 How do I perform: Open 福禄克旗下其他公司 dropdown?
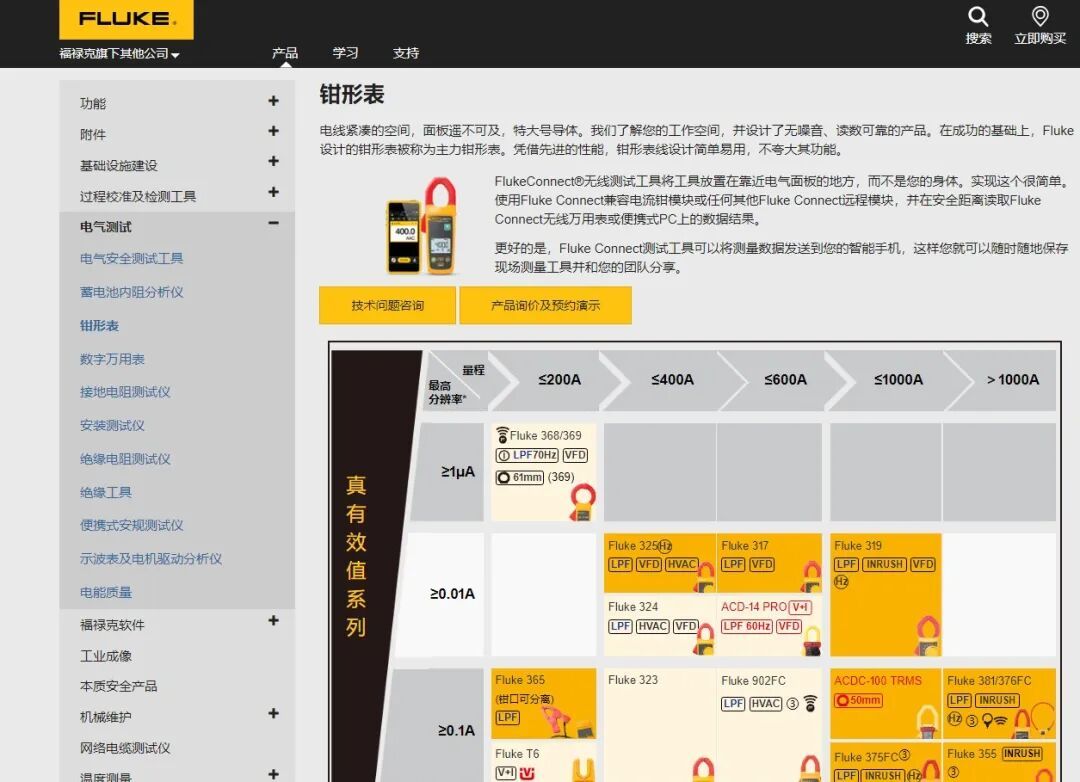pyautogui.click(x=119, y=54)
